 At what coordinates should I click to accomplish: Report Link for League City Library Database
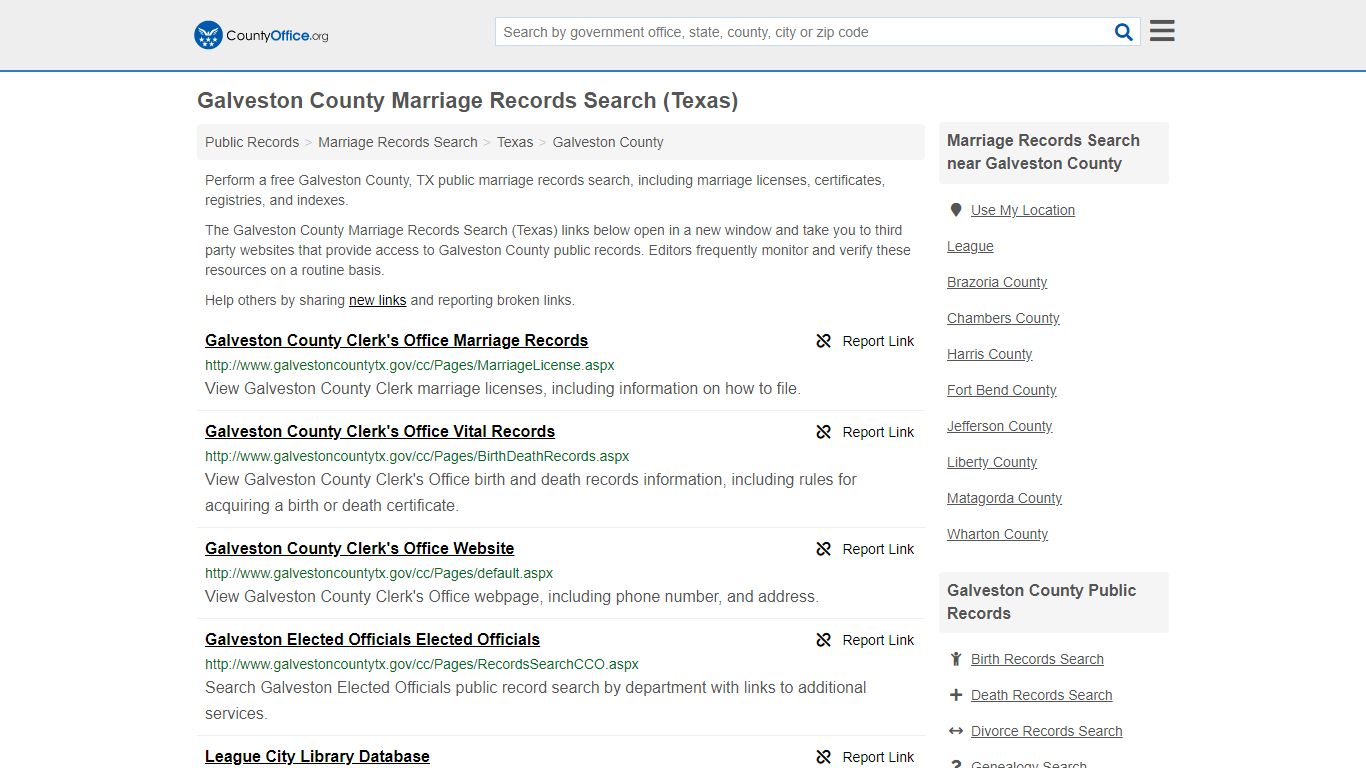[878, 757]
